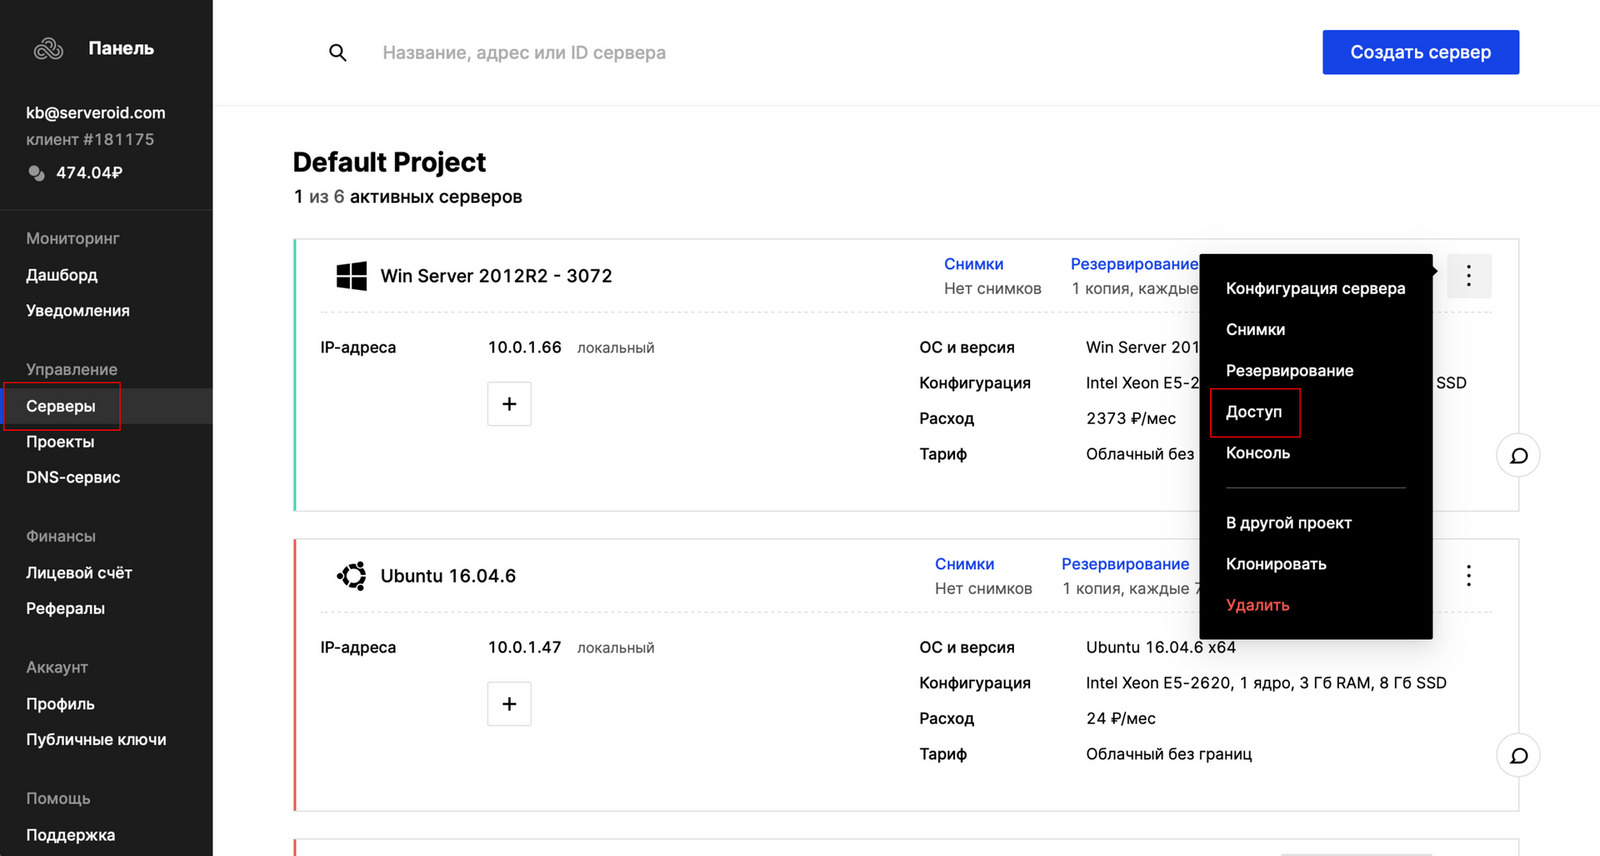Choose Снимки in the context menu
The height and width of the screenshot is (856, 1600).
click(x=1255, y=329)
